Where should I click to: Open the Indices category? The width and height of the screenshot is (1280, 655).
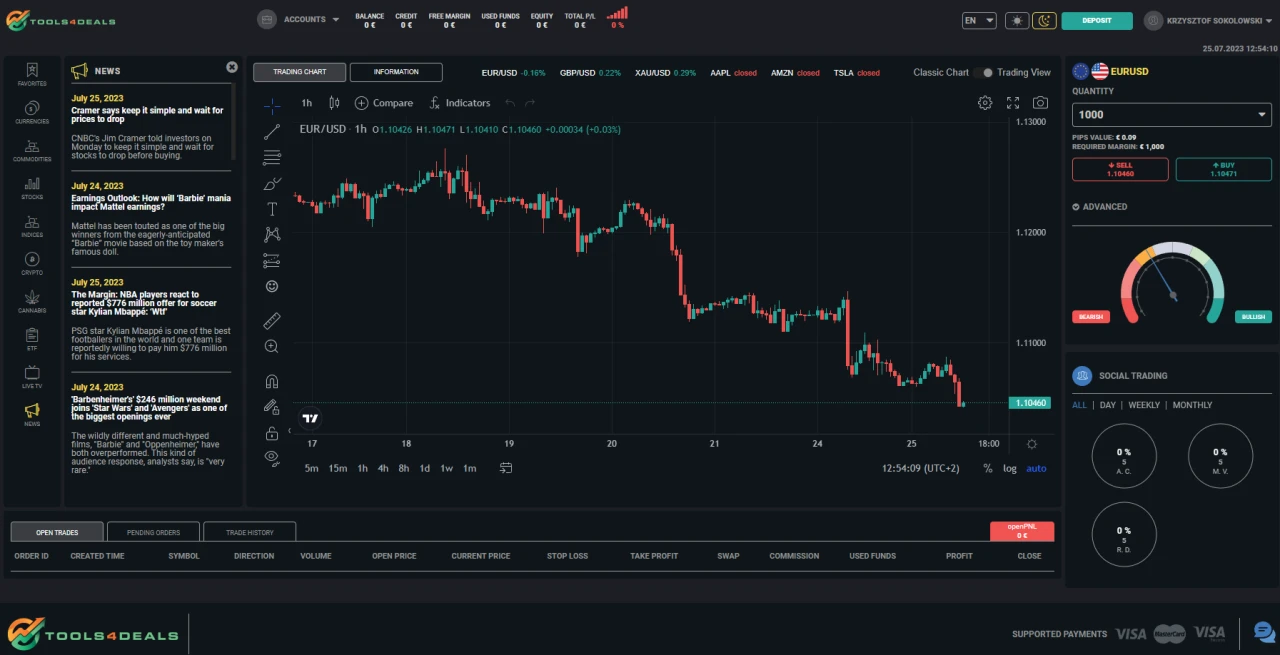[32, 227]
